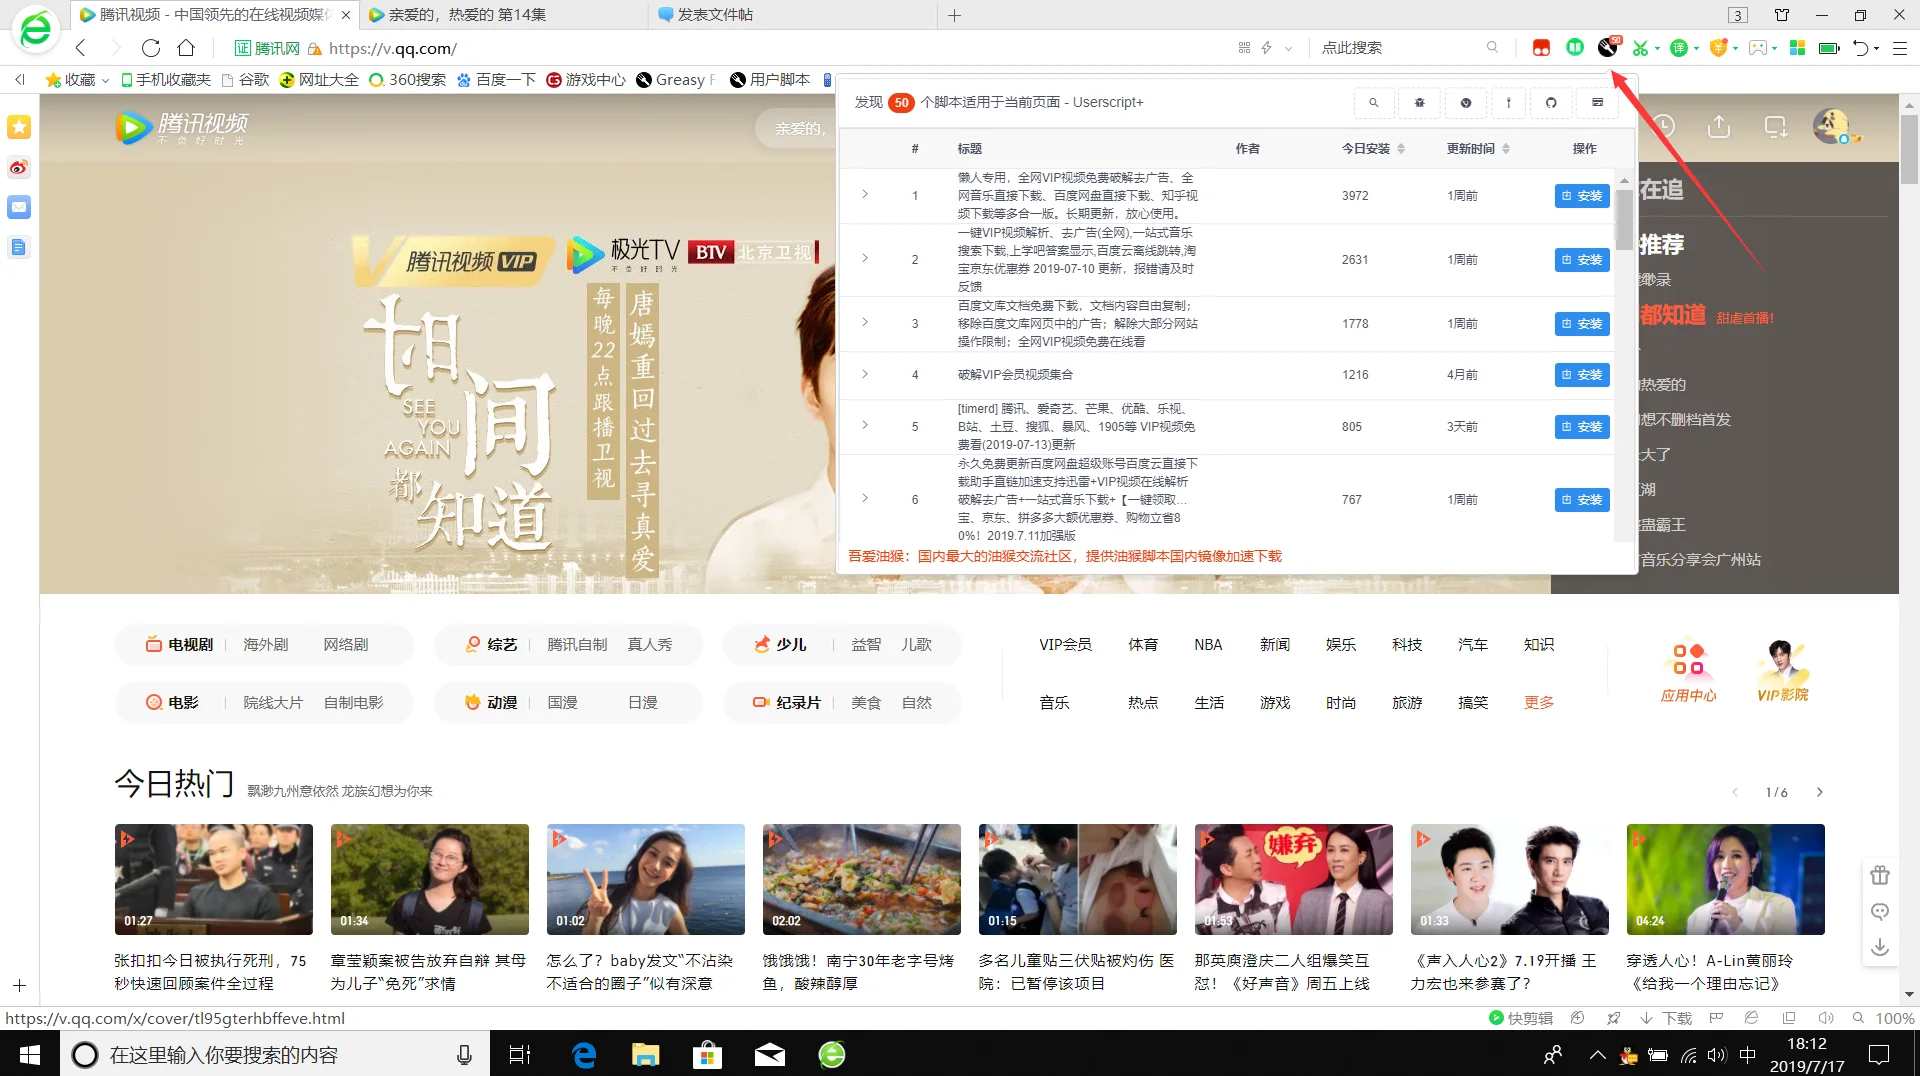The image size is (1920, 1076).
Task: Install script 6 with its 安装 button
Action: coord(1582,500)
